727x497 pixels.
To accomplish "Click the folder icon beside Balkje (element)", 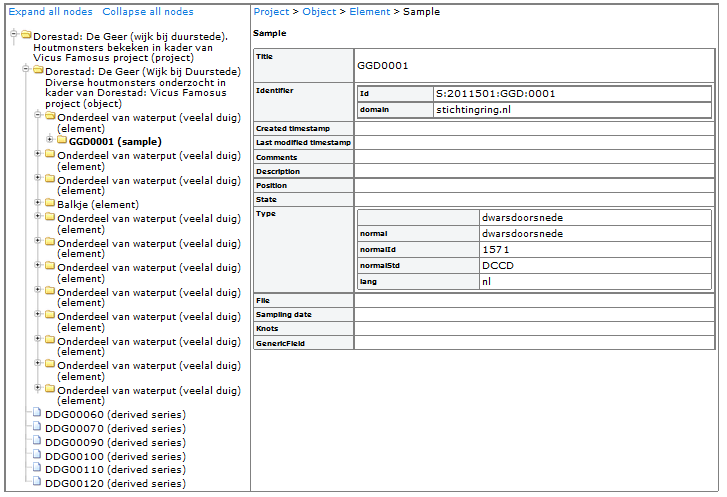I will [x=50, y=203].
